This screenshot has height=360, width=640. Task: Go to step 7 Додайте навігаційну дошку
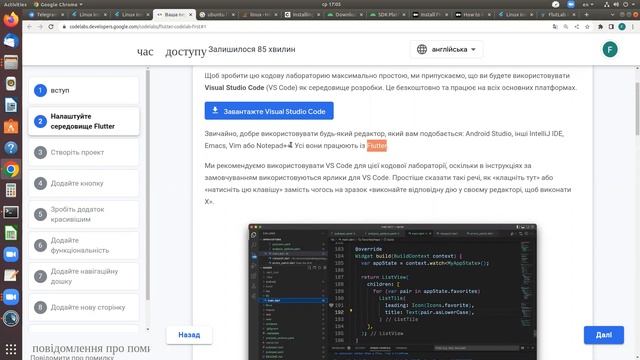tap(84, 276)
